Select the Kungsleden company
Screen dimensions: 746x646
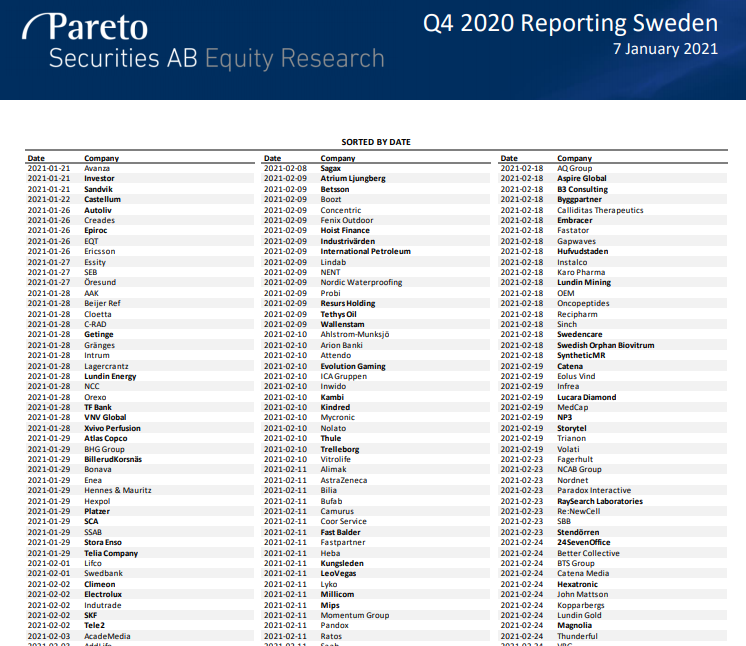(x=342, y=563)
